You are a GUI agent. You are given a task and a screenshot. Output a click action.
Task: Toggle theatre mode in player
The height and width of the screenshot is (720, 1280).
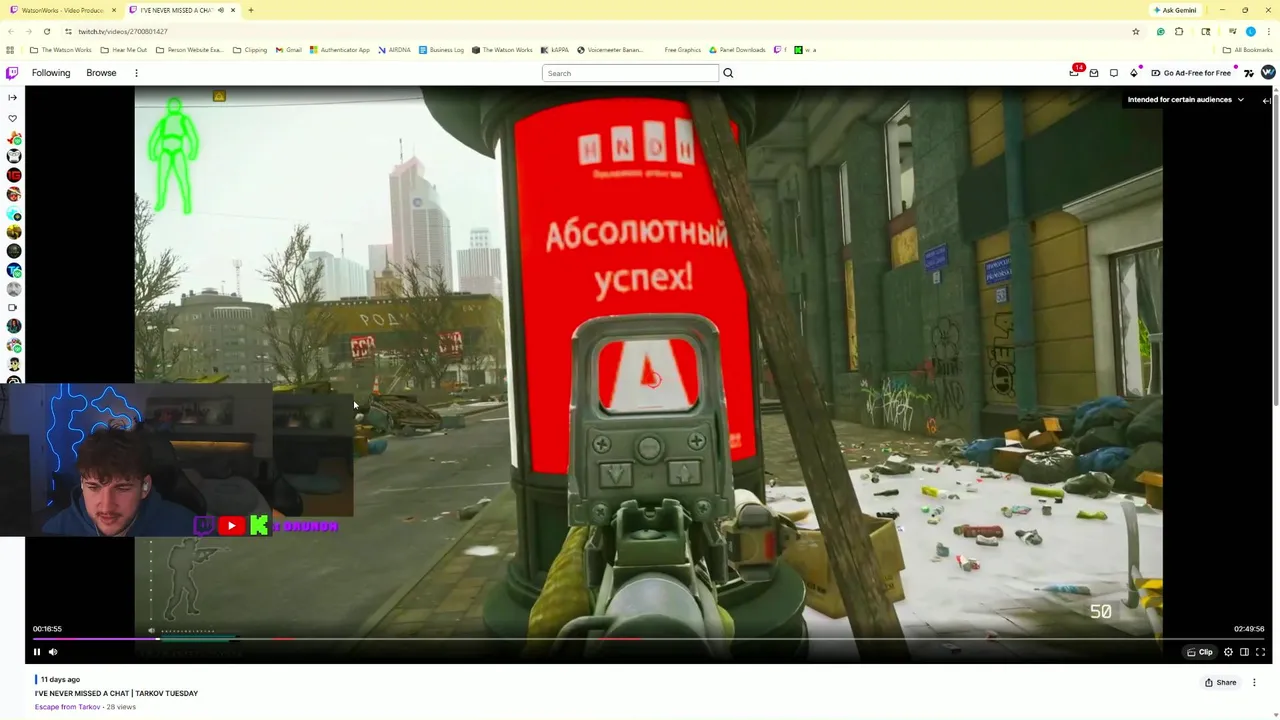click(x=1244, y=652)
